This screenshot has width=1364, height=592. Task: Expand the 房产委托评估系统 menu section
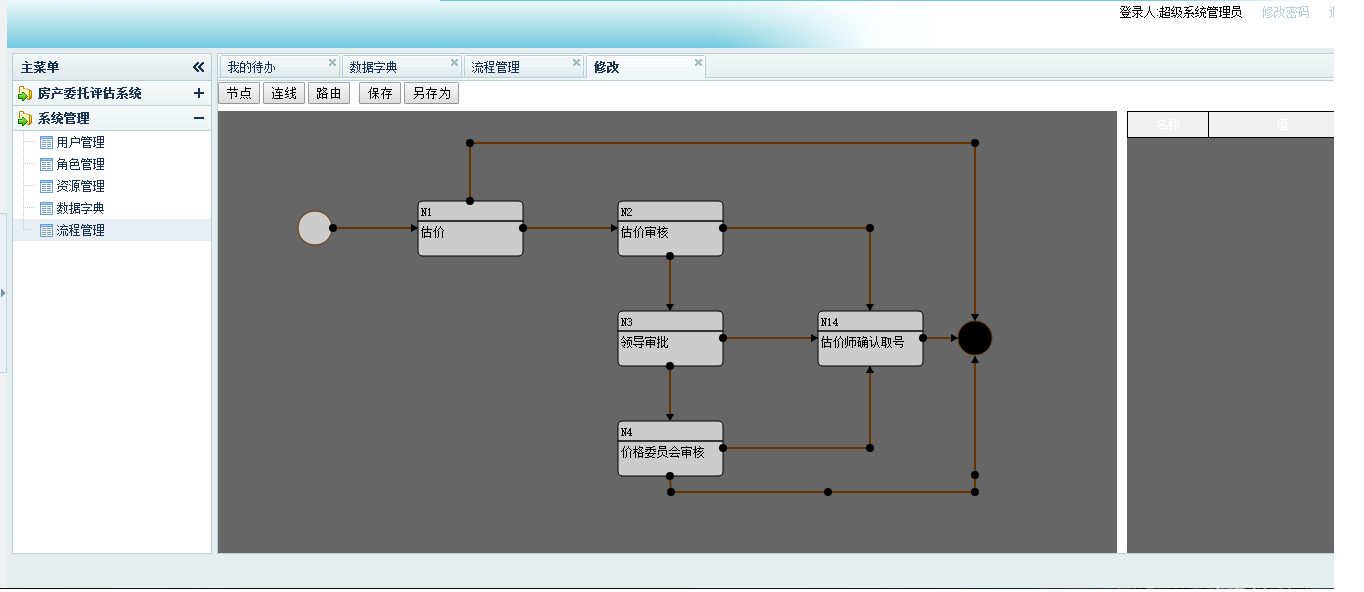pos(199,93)
